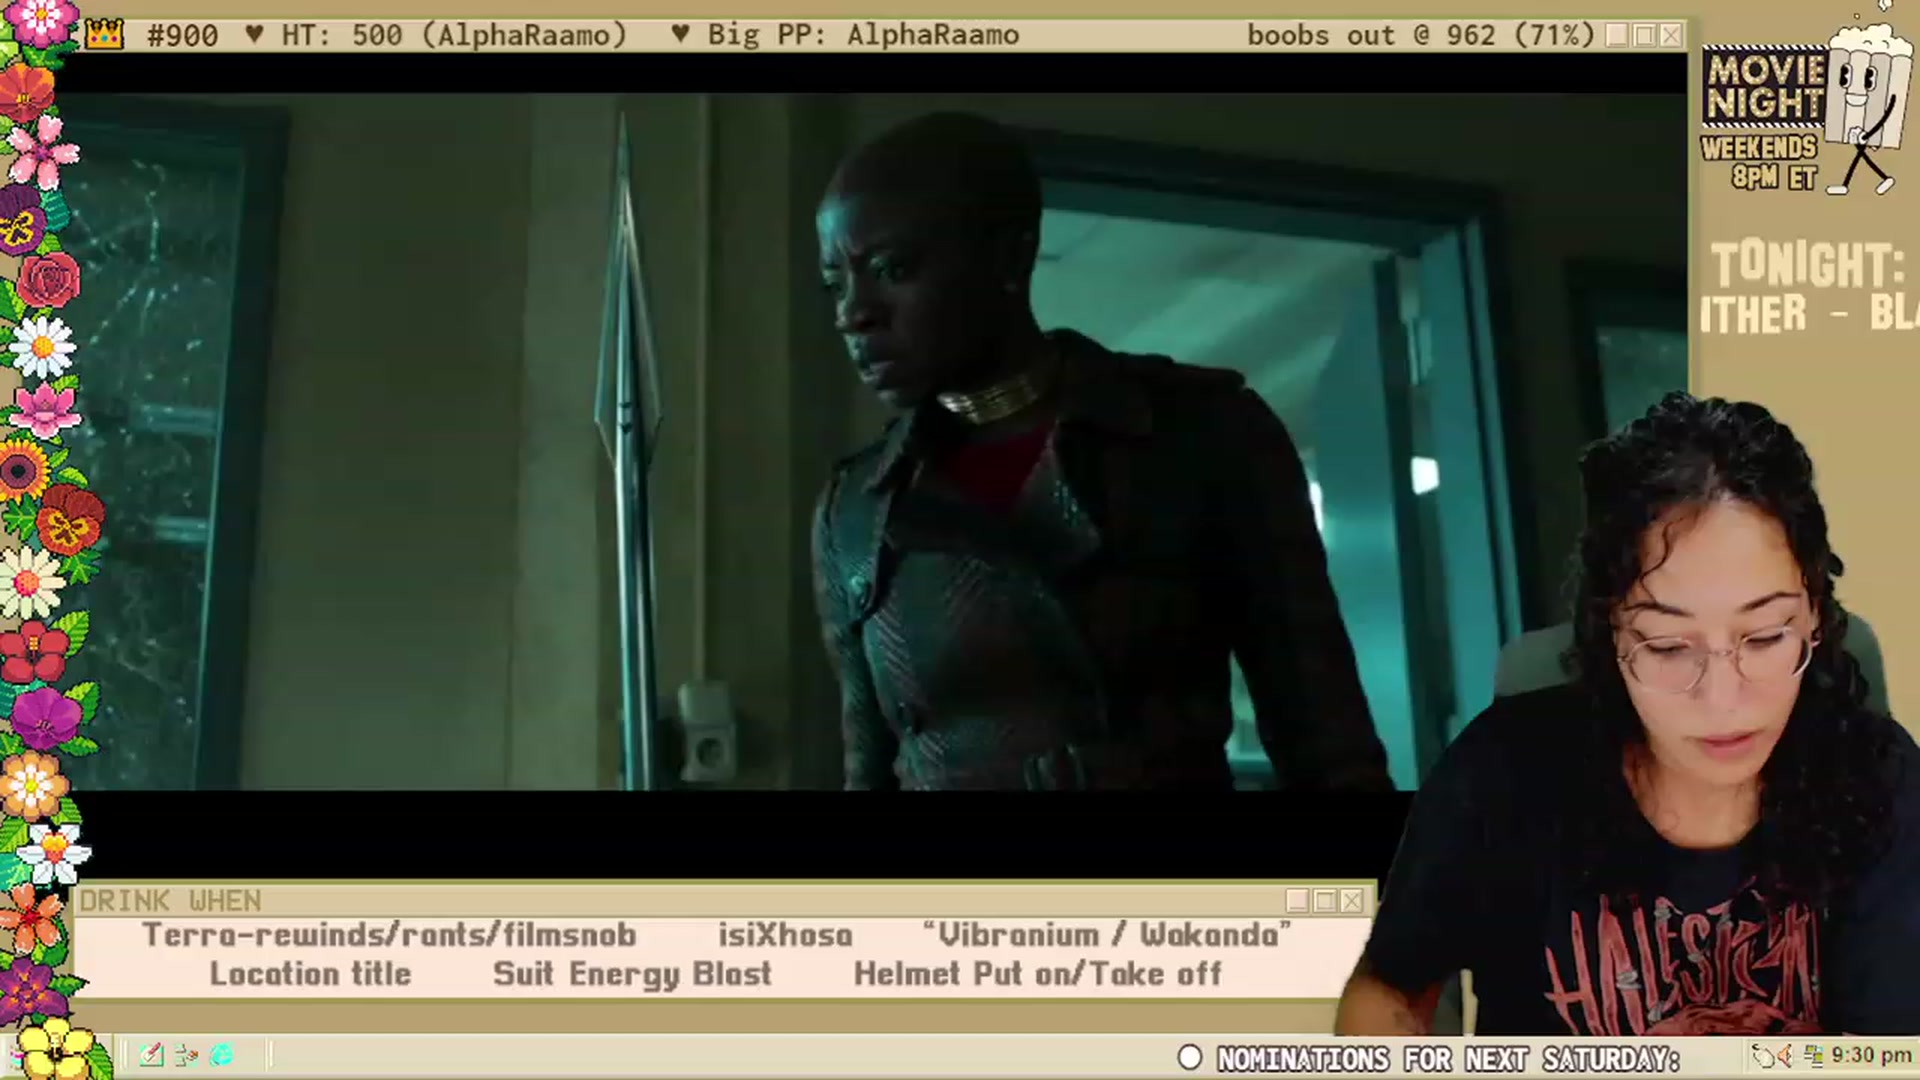Click the white circle before NOMINATIONS
1920x1080 pixels.
tap(1189, 1058)
